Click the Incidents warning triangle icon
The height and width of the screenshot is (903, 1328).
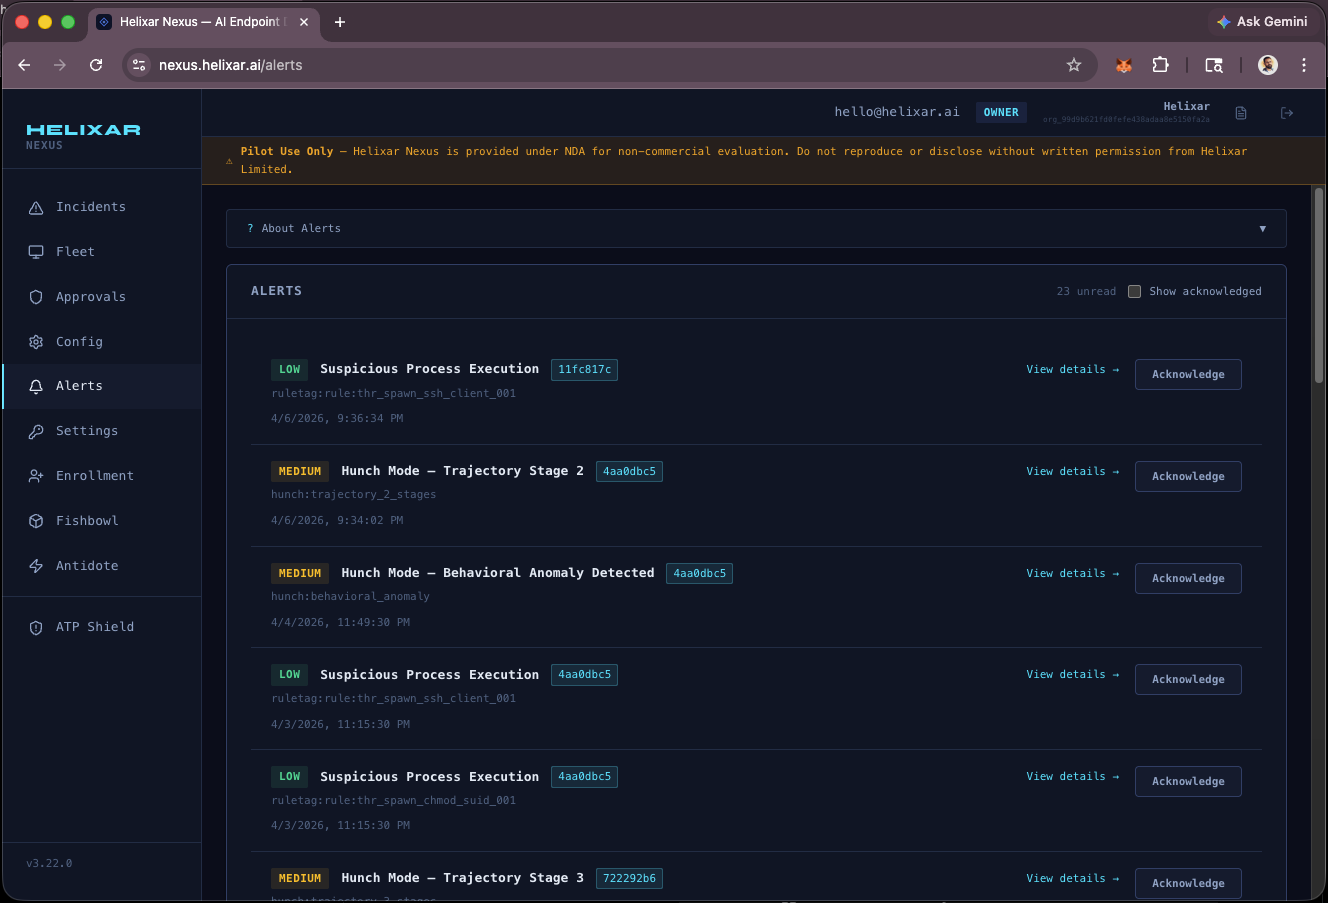36,206
